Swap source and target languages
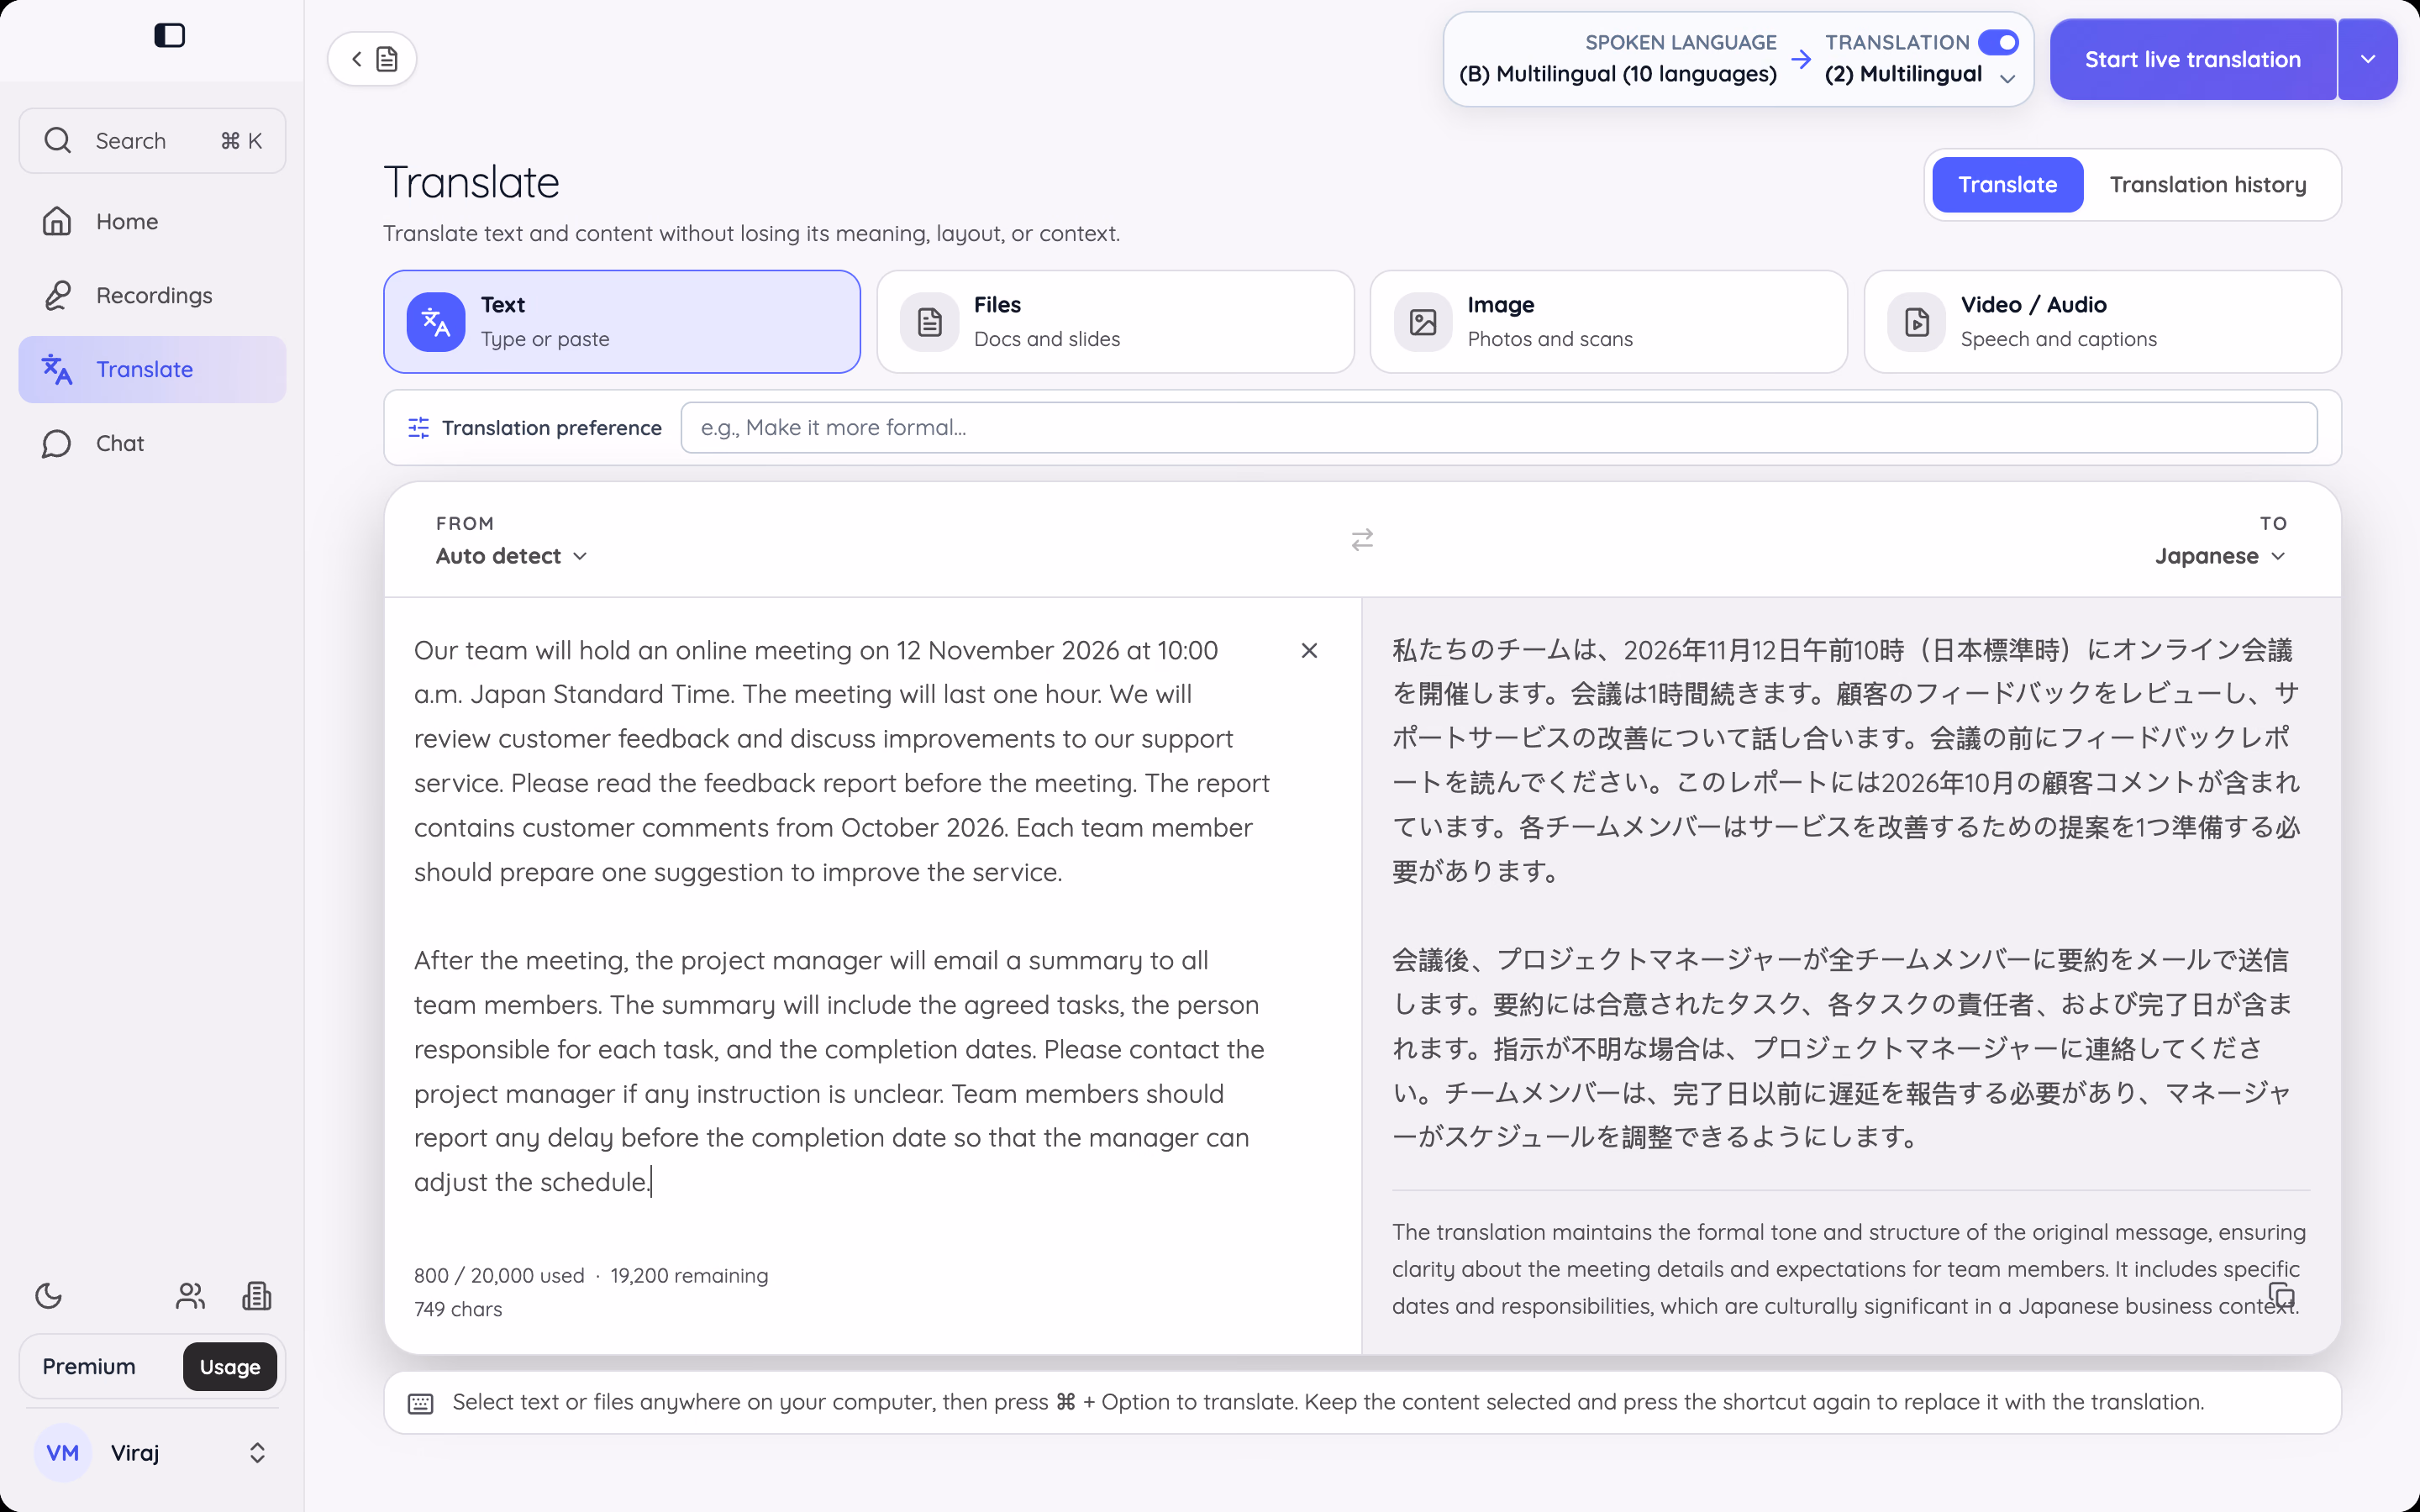Image resolution: width=2420 pixels, height=1512 pixels. tap(1362, 540)
